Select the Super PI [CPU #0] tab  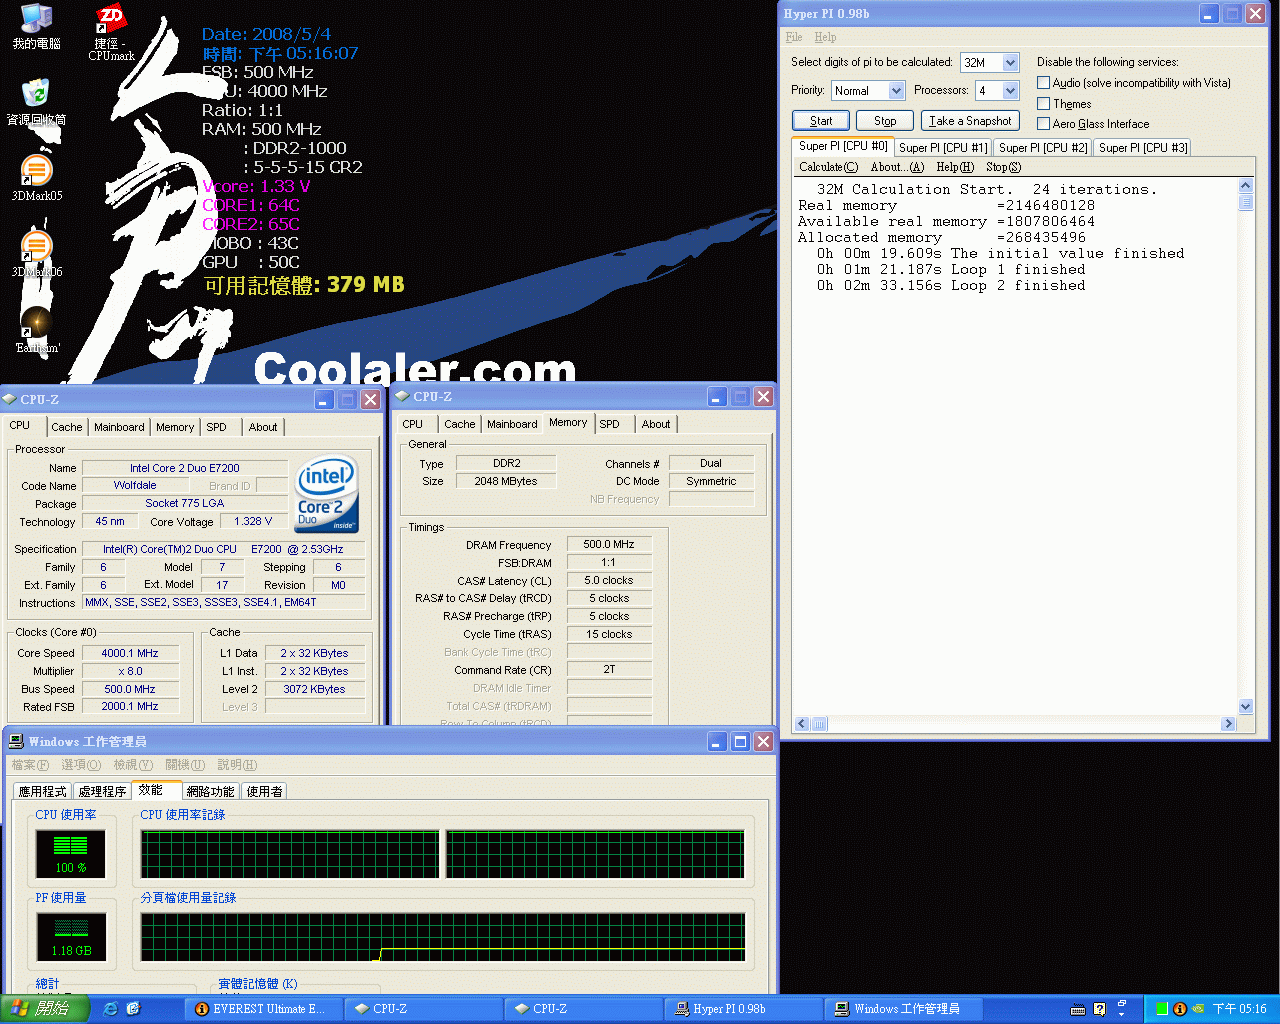[x=843, y=146]
